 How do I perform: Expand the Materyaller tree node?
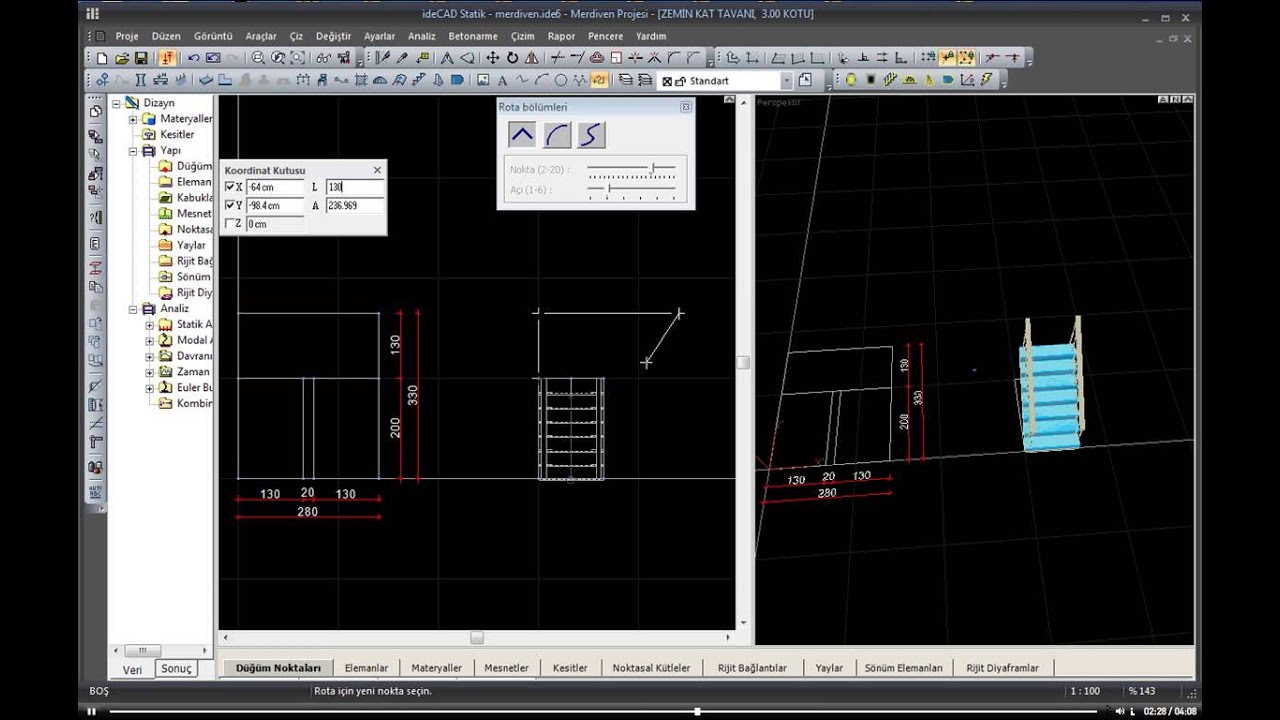pos(133,119)
